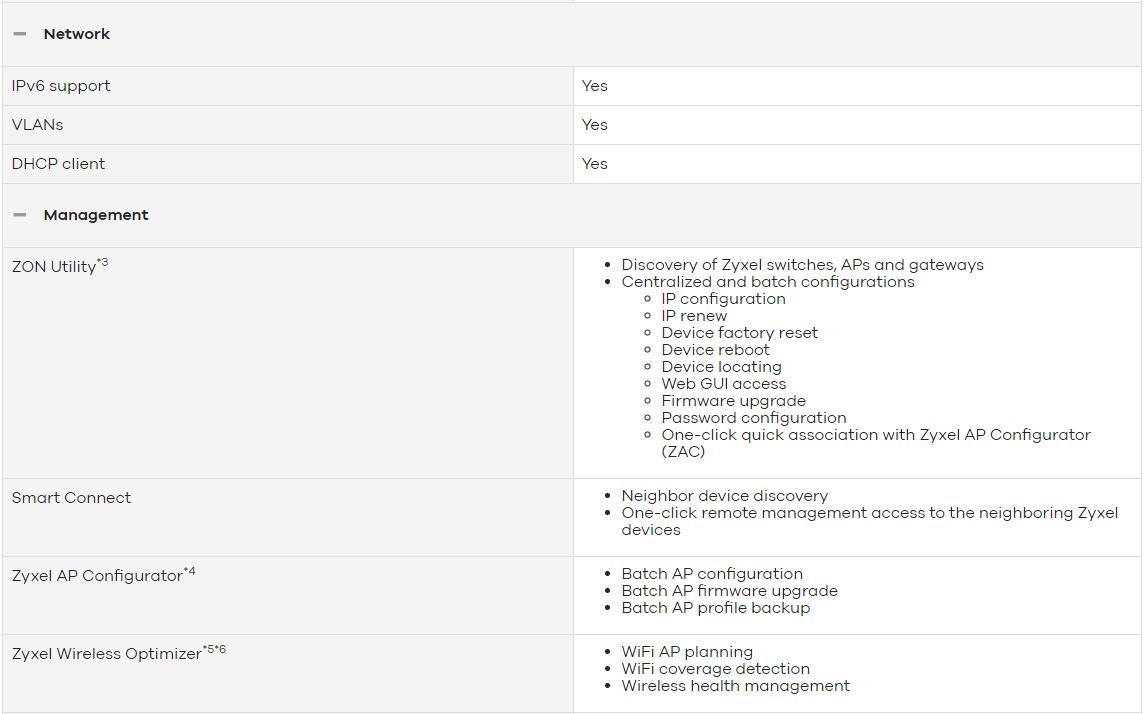Select 'Web GUI access' sub-item
The height and width of the screenshot is (714, 1145).
[x=724, y=383]
